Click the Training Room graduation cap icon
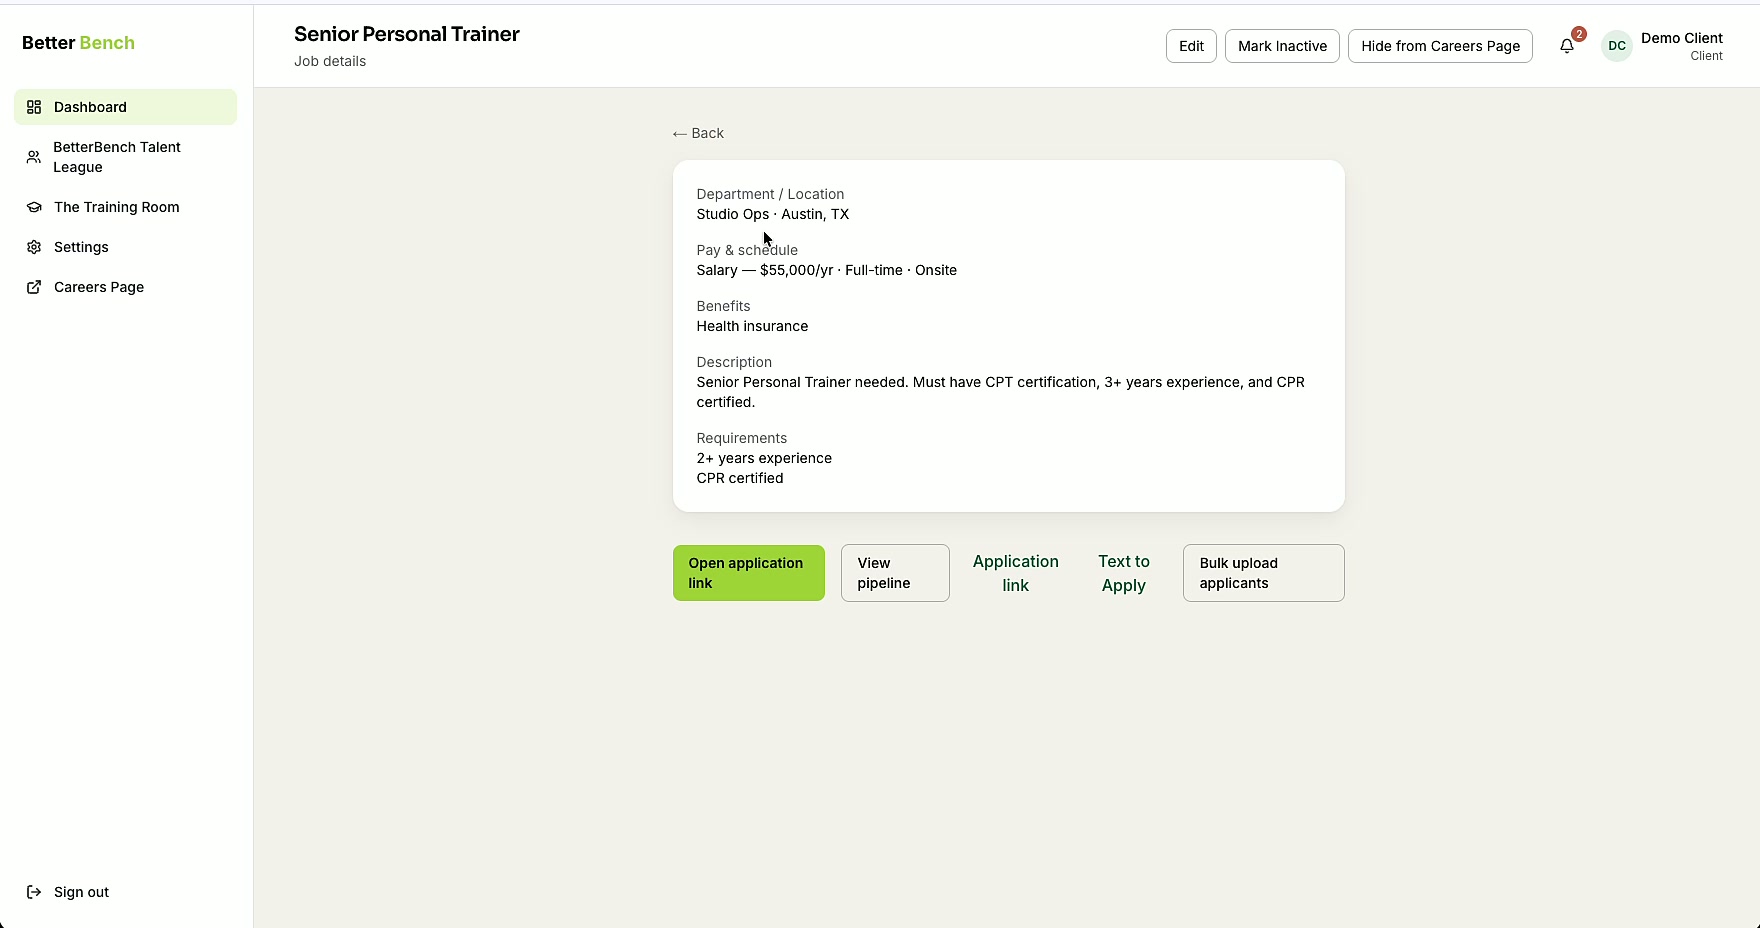The height and width of the screenshot is (928, 1760). coord(34,207)
